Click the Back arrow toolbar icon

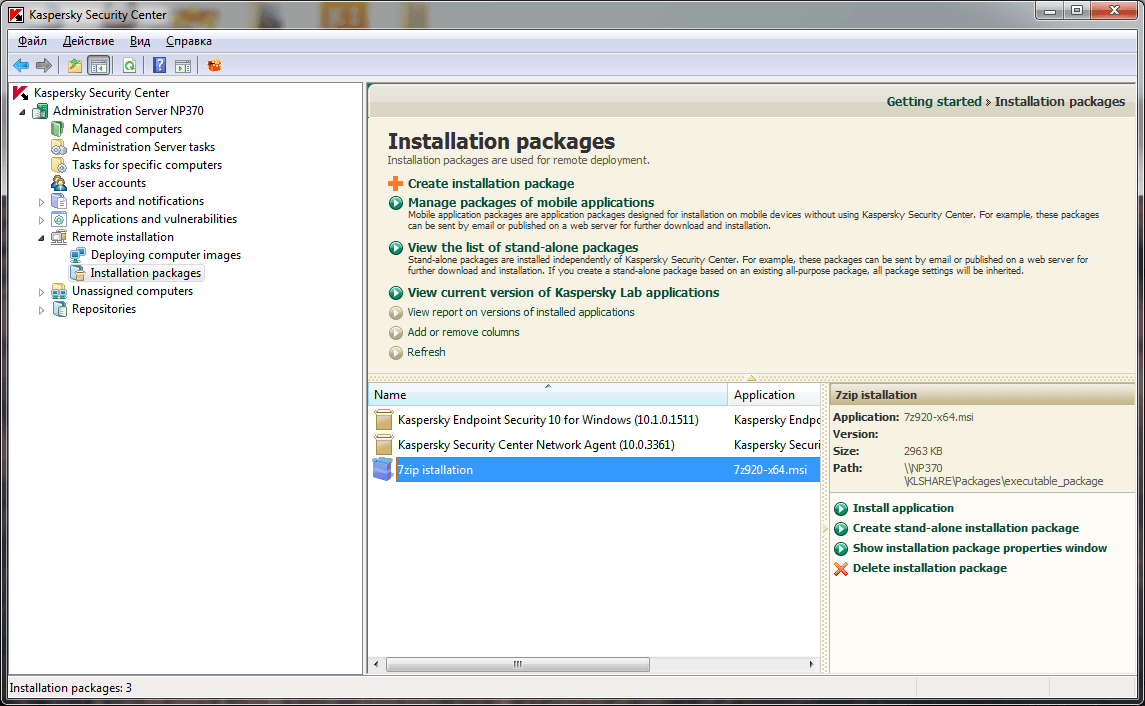(x=21, y=66)
